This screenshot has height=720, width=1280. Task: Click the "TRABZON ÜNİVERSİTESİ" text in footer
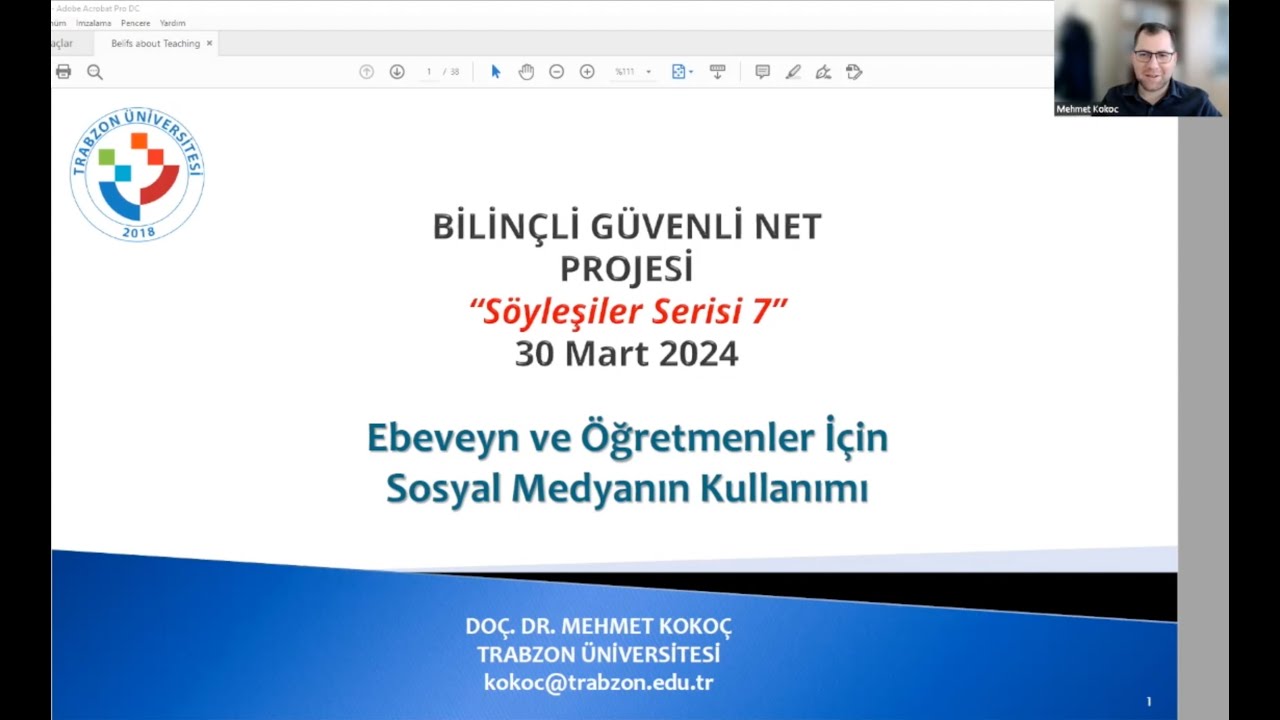coord(598,655)
